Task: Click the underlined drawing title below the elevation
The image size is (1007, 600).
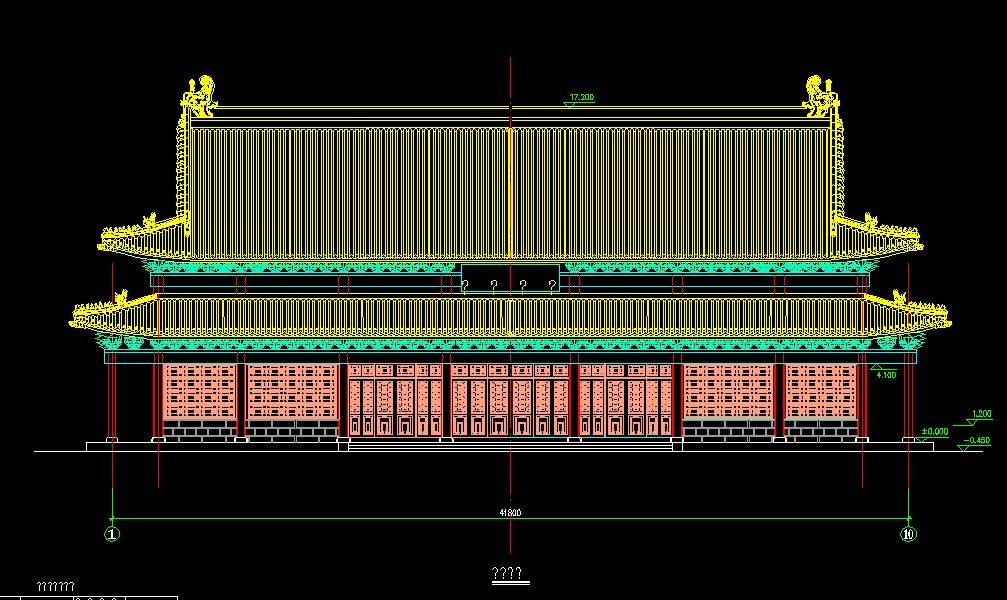Action: click(509, 574)
